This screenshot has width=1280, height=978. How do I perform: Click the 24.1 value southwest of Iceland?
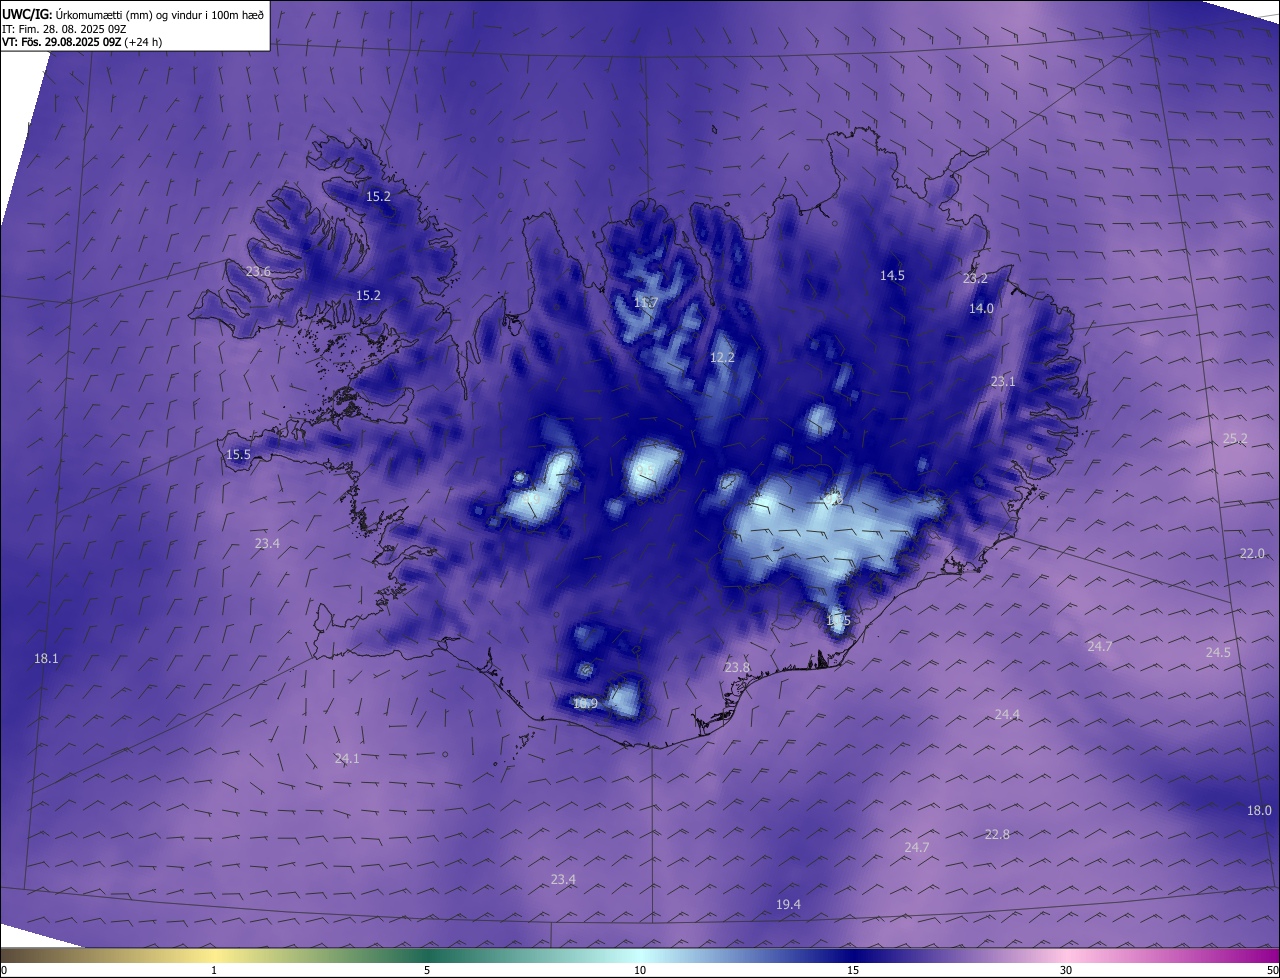(347, 759)
